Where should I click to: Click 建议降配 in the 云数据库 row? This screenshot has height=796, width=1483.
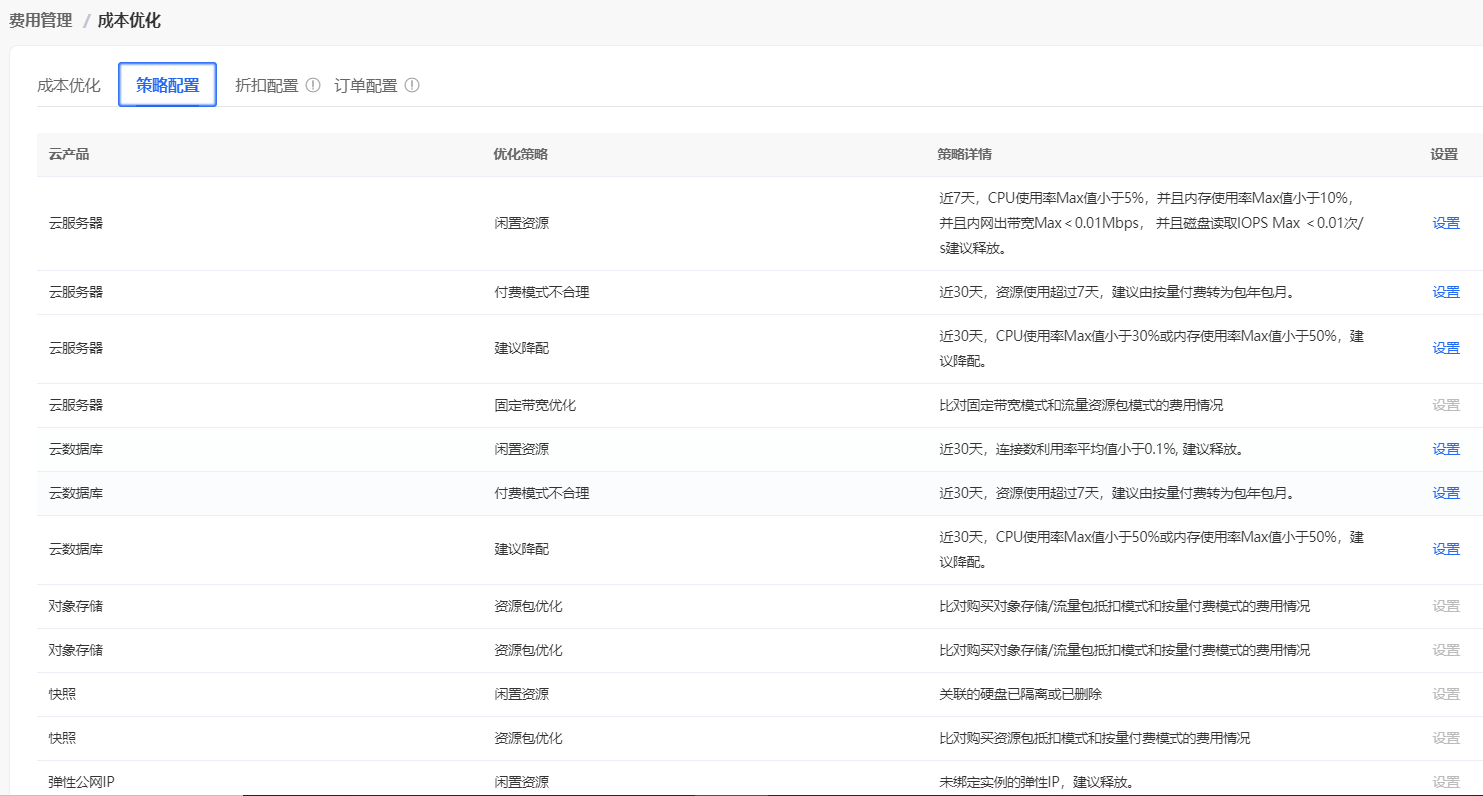521,549
